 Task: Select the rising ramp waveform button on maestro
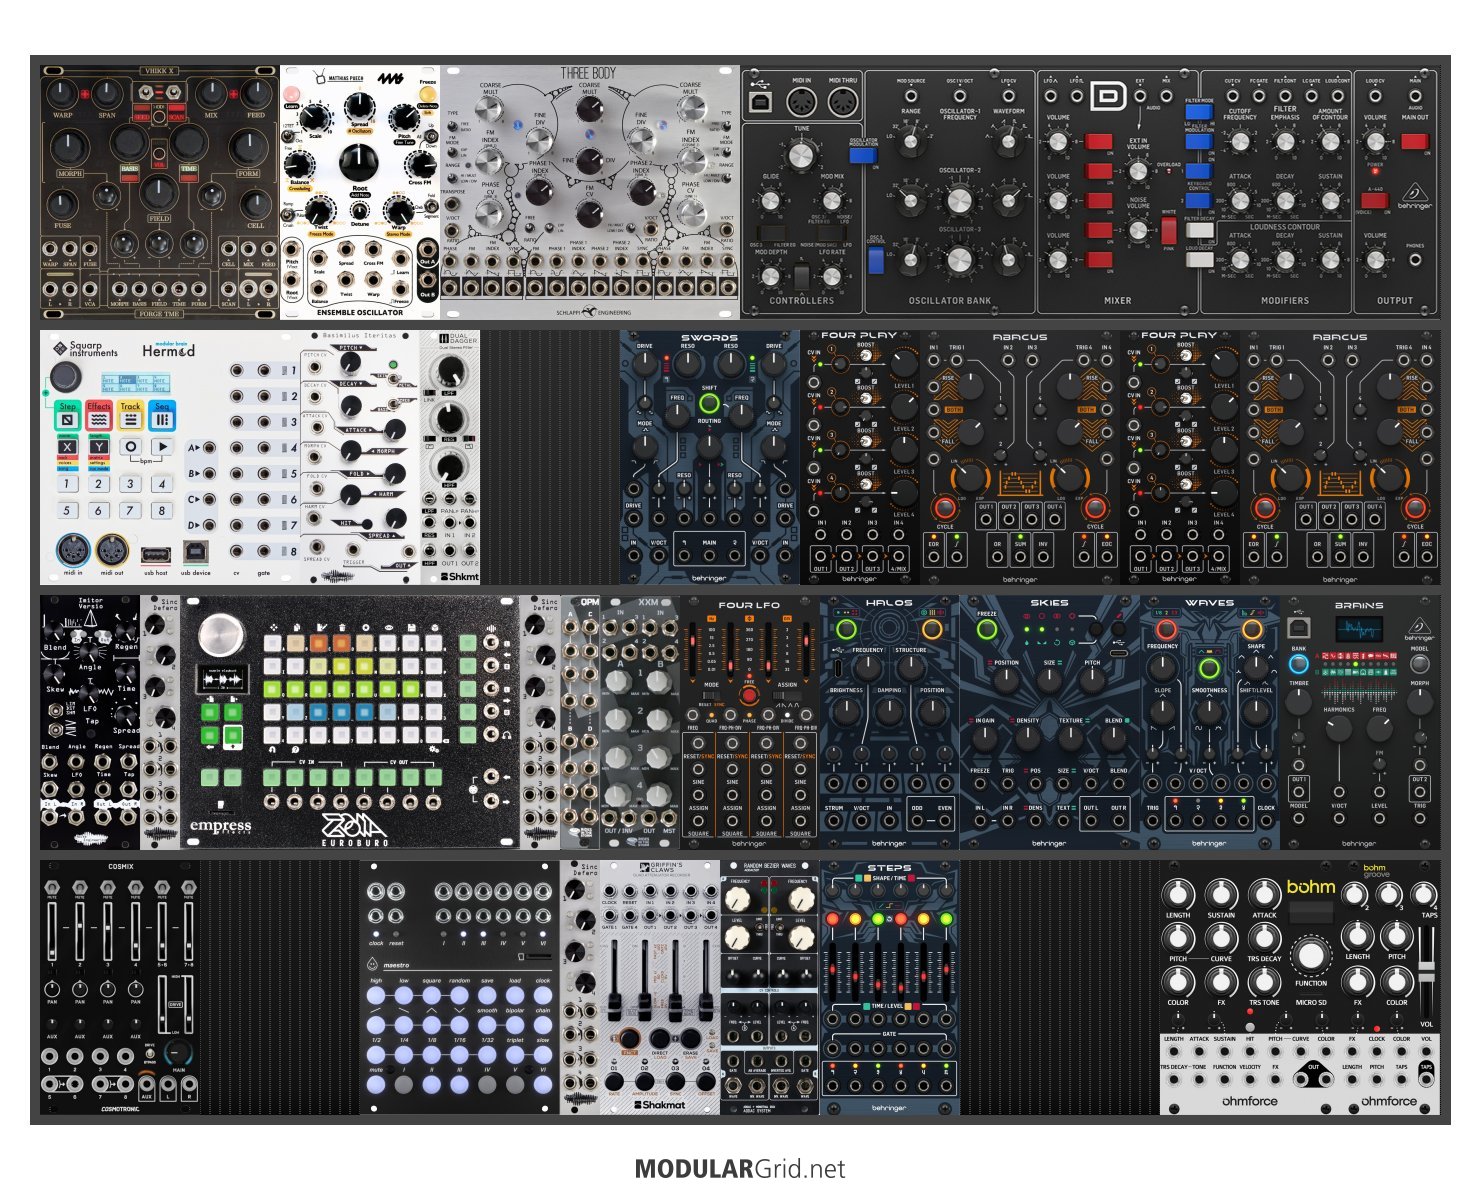pos(376,1025)
